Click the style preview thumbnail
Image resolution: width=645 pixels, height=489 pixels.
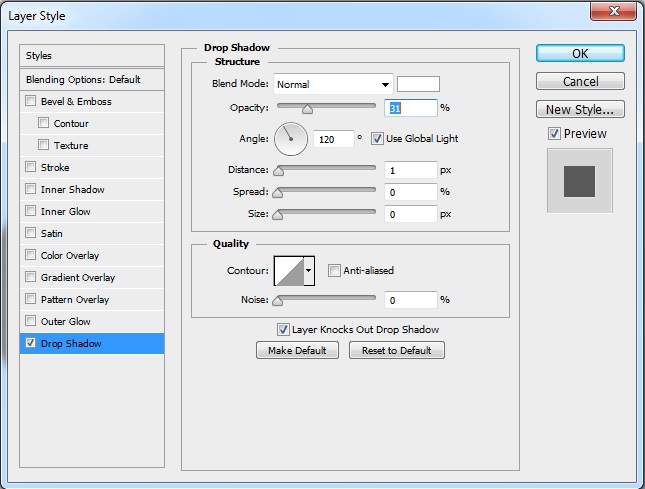[x=580, y=181]
